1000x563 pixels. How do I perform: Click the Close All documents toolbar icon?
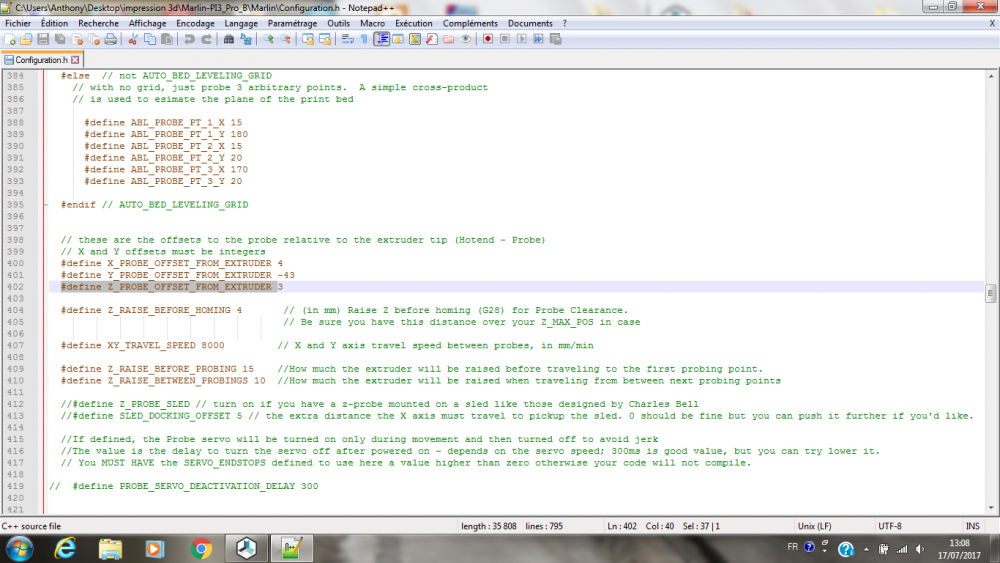coord(94,40)
